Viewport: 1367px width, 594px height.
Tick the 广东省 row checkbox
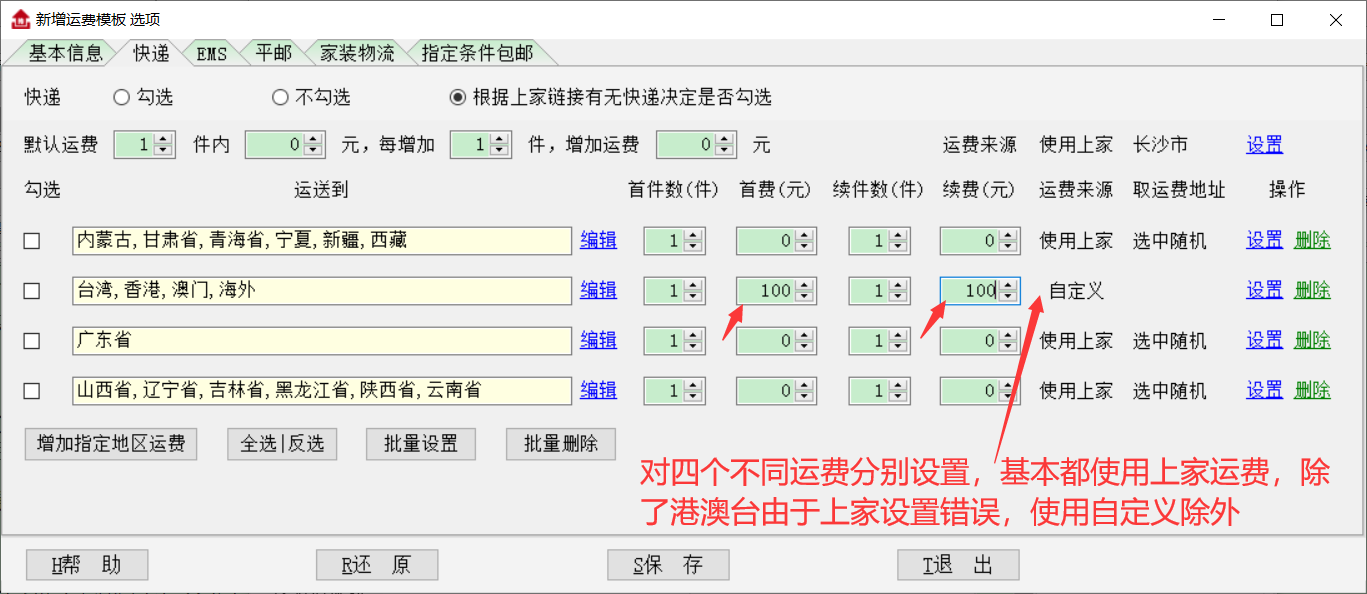[x=32, y=341]
